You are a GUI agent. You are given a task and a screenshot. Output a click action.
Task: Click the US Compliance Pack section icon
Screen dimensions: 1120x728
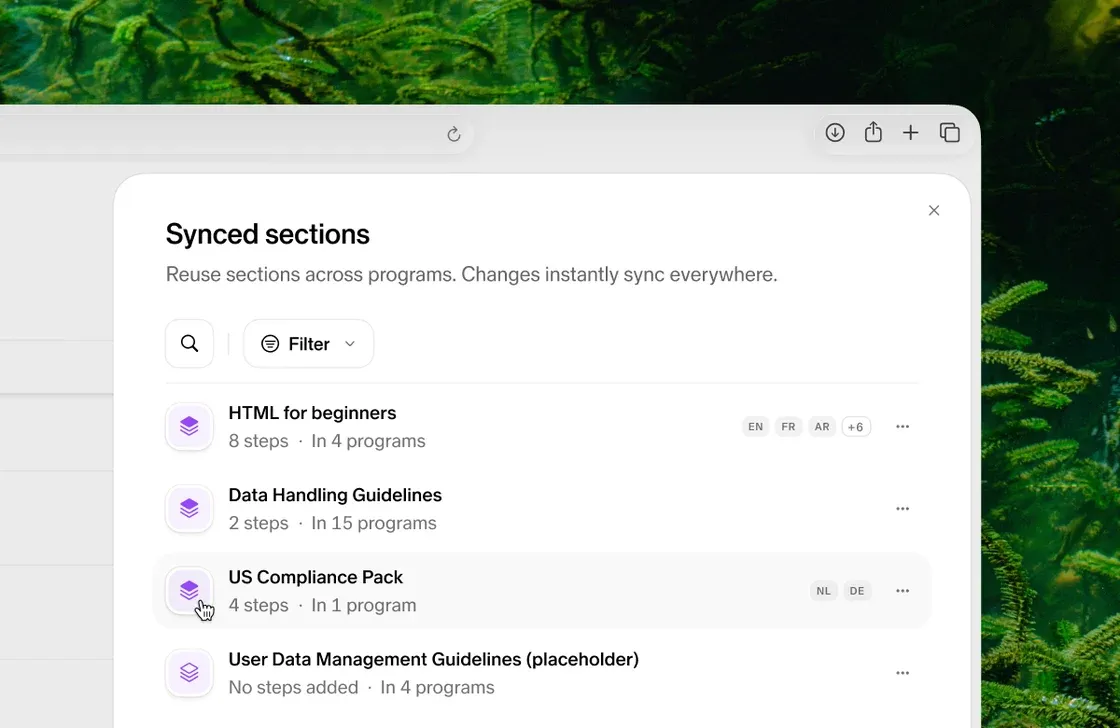[x=189, y=591]
